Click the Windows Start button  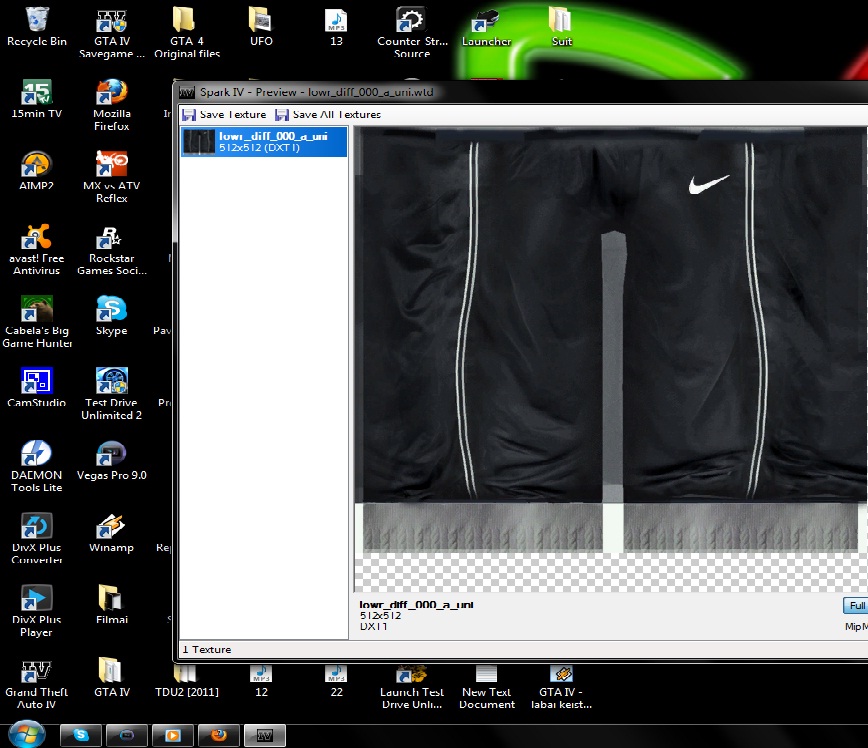27,735
